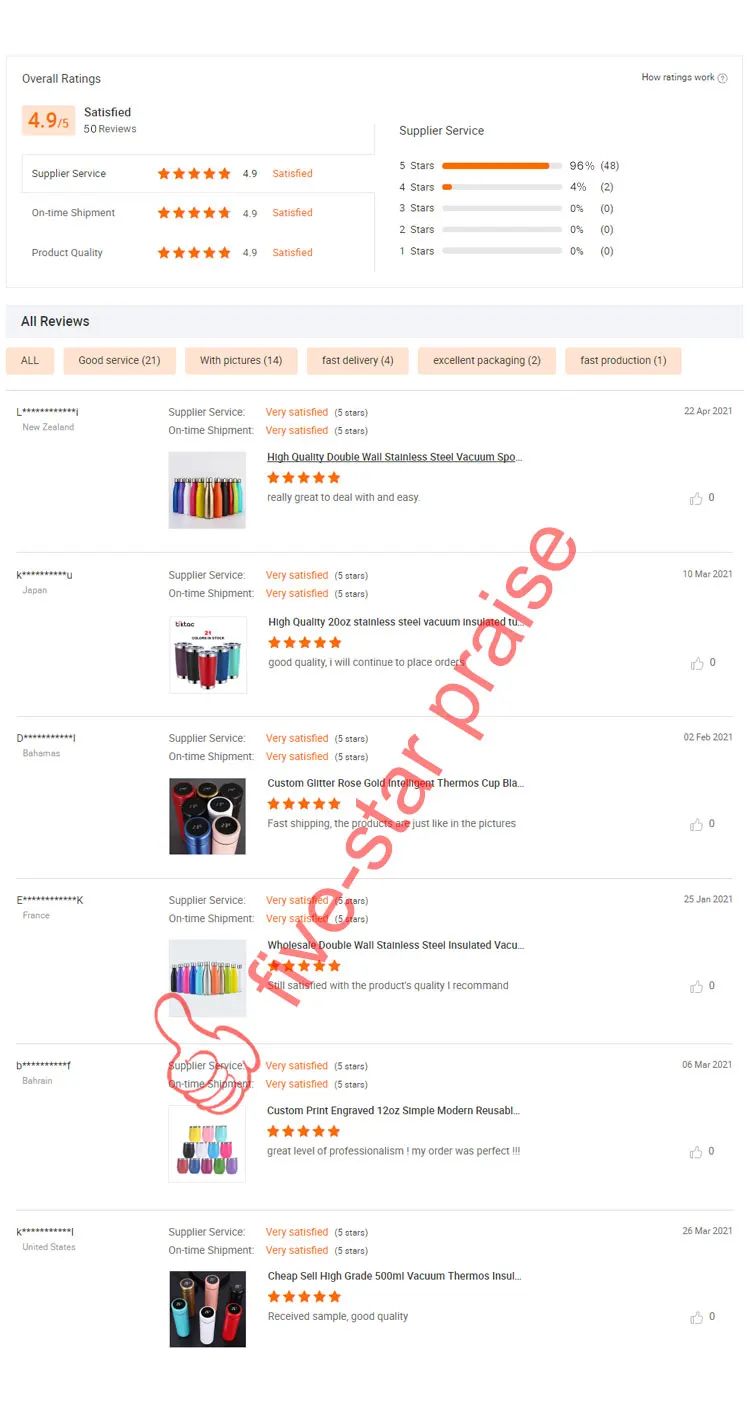This screenshot has height=1403, width=750.
Task: Filter by excellent packaging (2) tag
Action: [487, 361]
